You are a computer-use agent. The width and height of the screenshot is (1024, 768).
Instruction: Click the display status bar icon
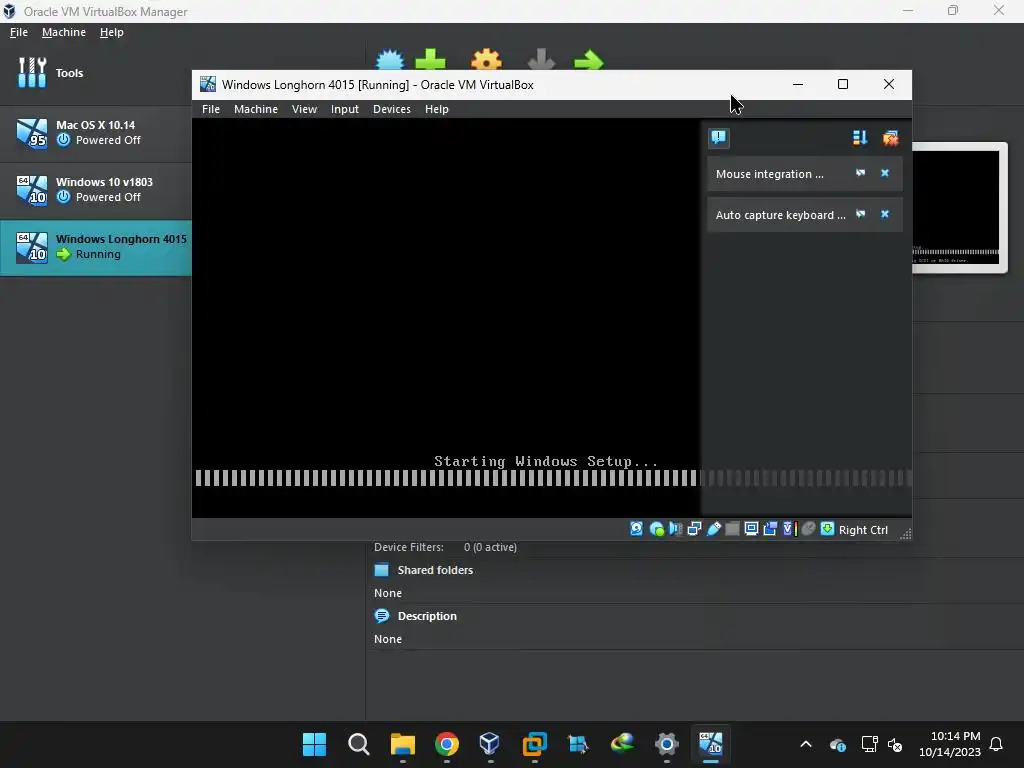coord(751,529)
